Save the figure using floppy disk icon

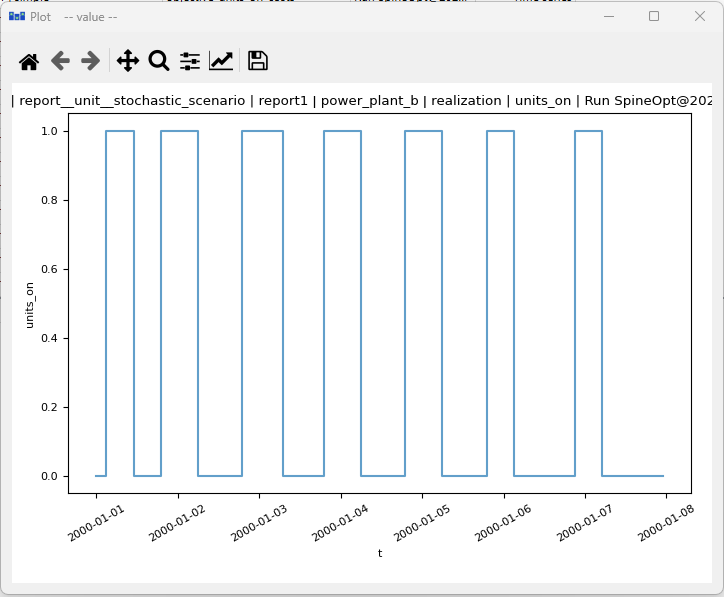258,61
